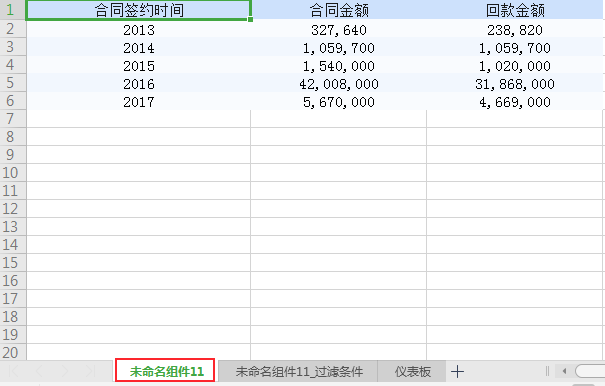605x386 pixels.
Task: Select the 合同签约时间 header cell
Action: click(139, 10)
